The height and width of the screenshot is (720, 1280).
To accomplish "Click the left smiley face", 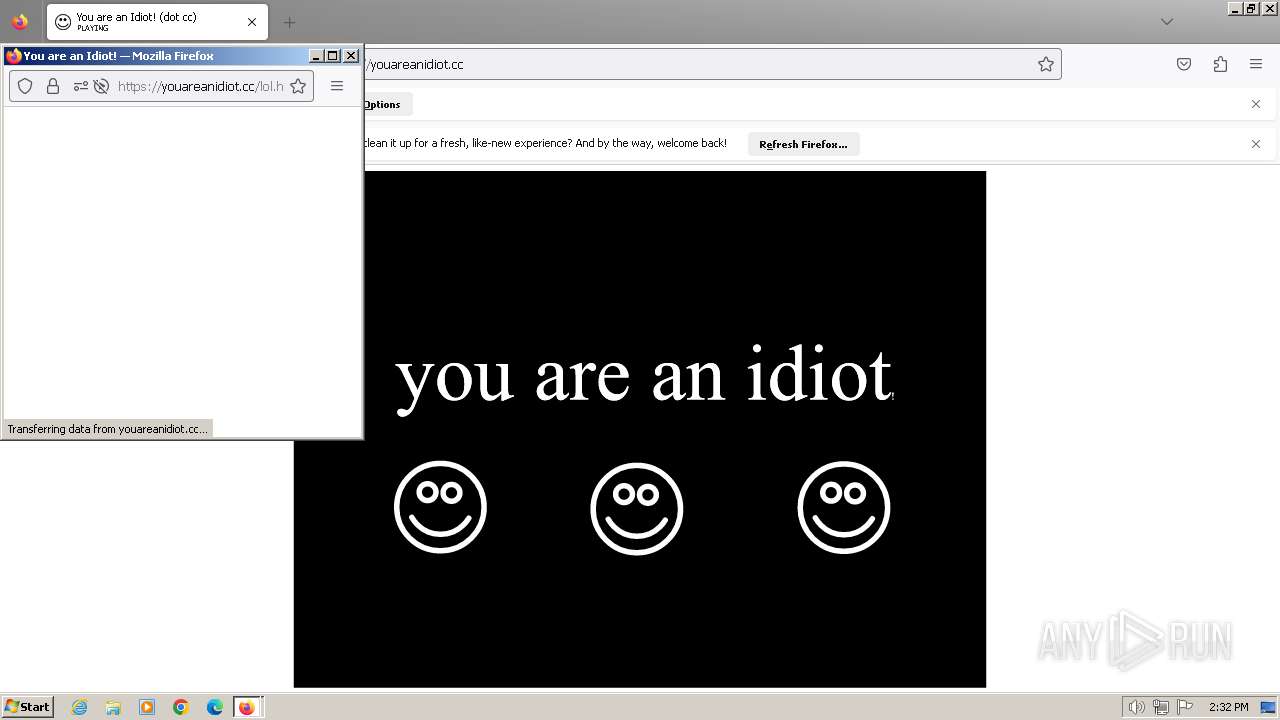I will pyautogui.click(x=440, y=507).
